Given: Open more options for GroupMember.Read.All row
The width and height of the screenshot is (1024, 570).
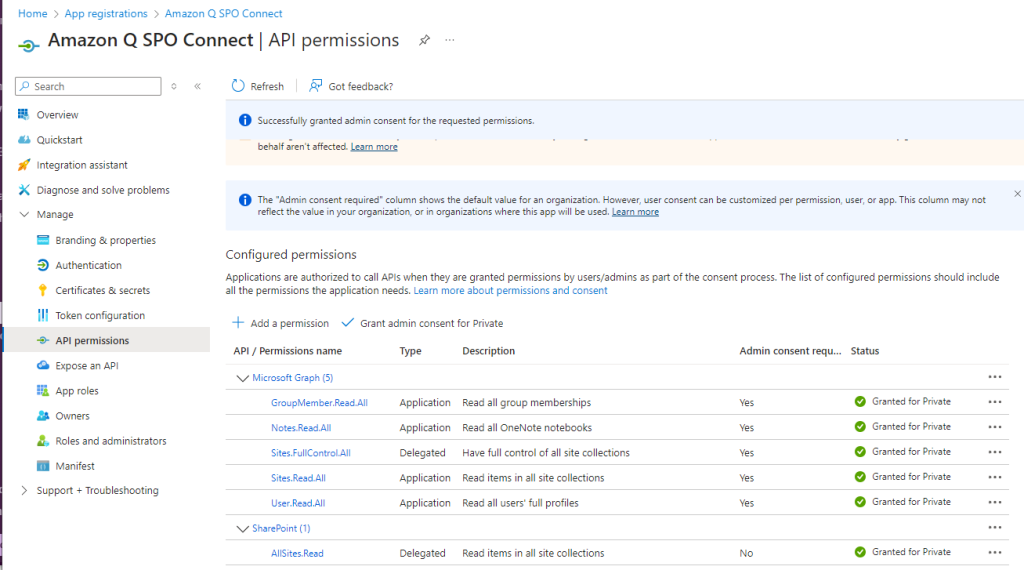Looking at the screenshot, I should [x=994, y=402].
